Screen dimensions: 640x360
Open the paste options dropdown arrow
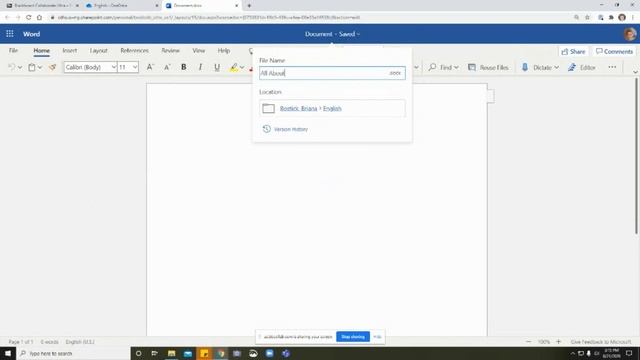40,68
